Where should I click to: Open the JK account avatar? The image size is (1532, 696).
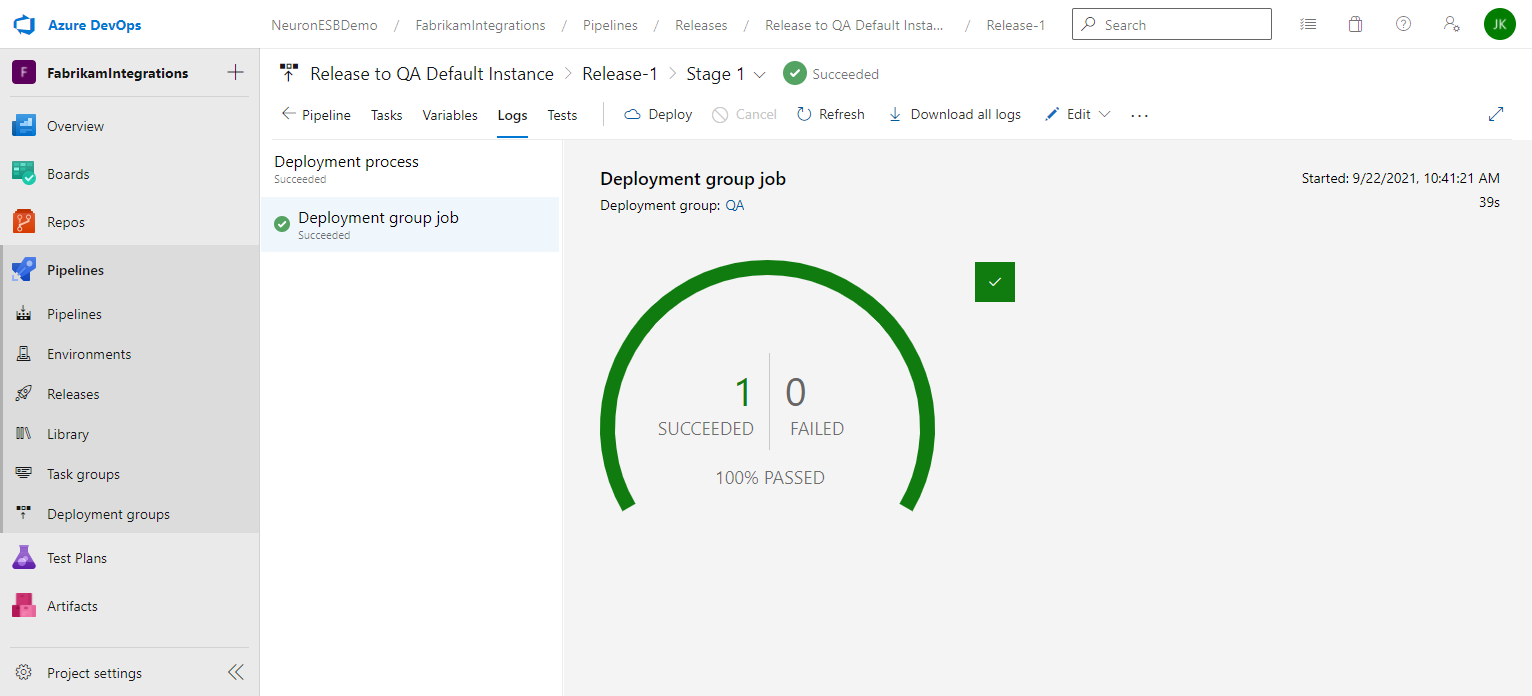click(1500, 25)
